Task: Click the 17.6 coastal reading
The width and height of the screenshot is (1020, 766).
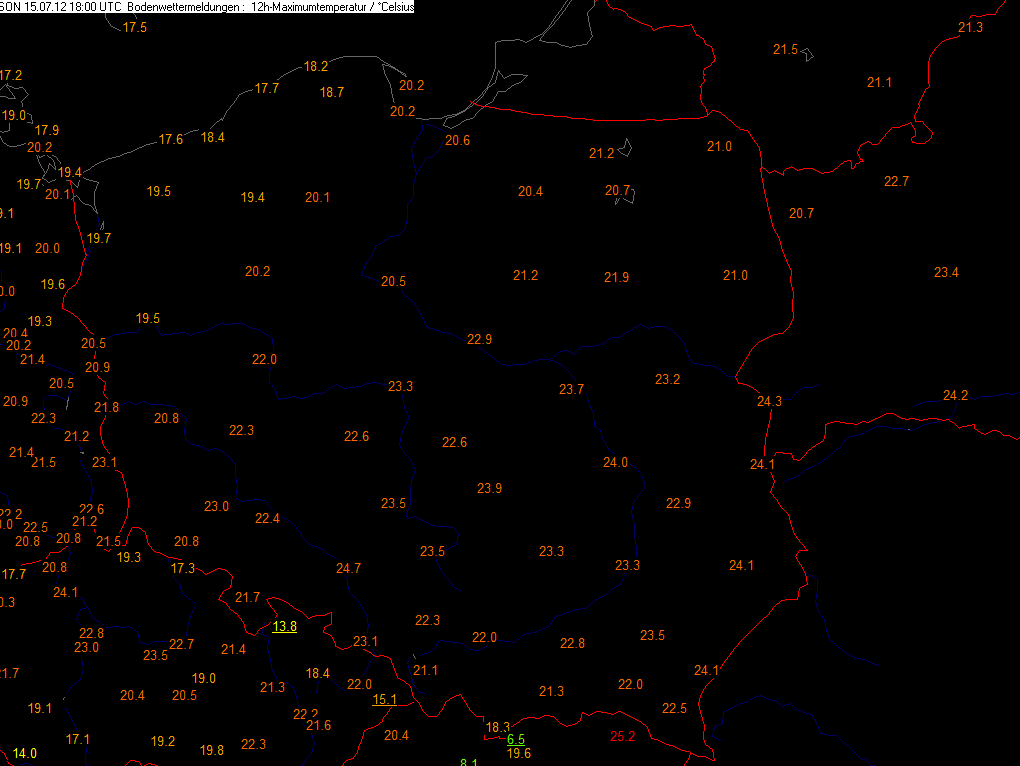Action: coord(171,139)
